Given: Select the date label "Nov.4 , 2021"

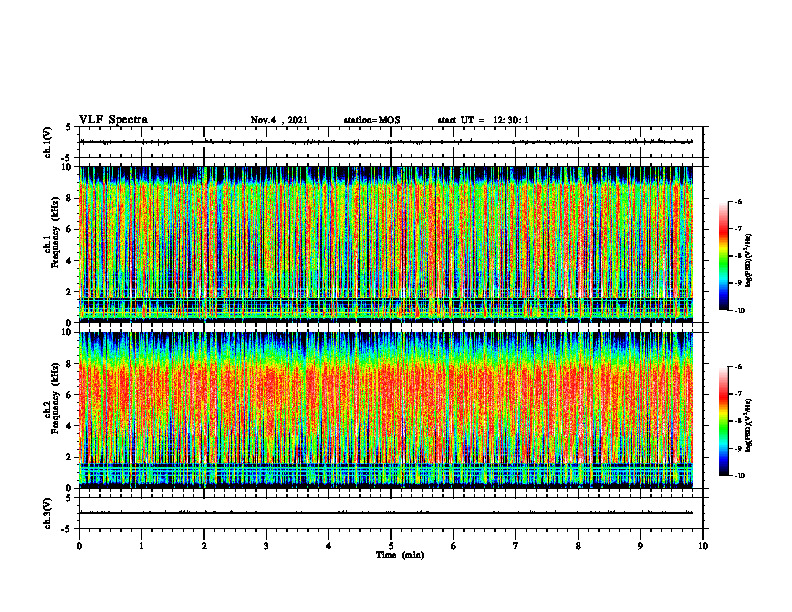Looking at the screenshot, I should [279, 120].
